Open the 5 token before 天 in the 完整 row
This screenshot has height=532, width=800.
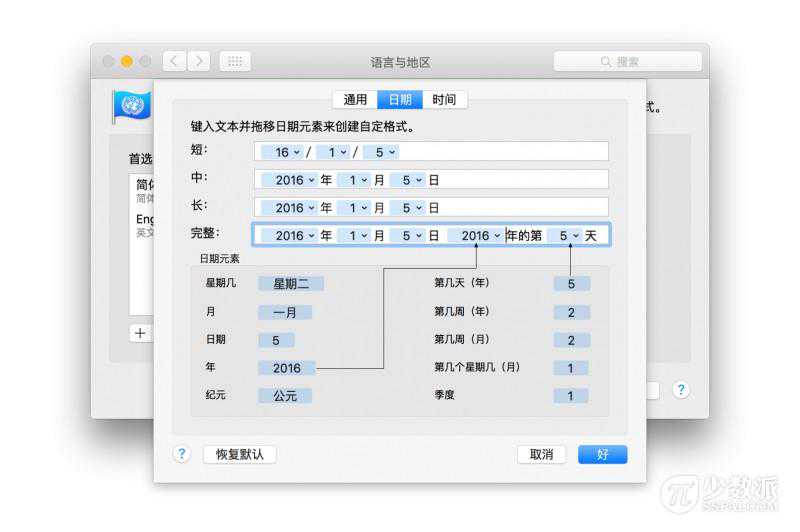(565, 235)
